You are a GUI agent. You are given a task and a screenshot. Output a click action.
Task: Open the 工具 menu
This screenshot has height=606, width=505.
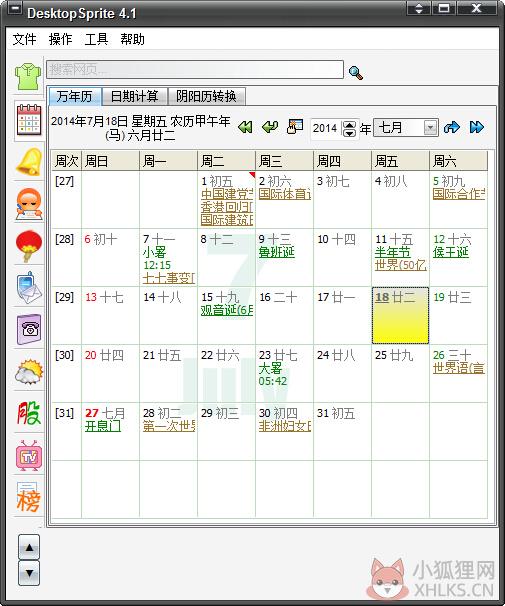point(96,39)
